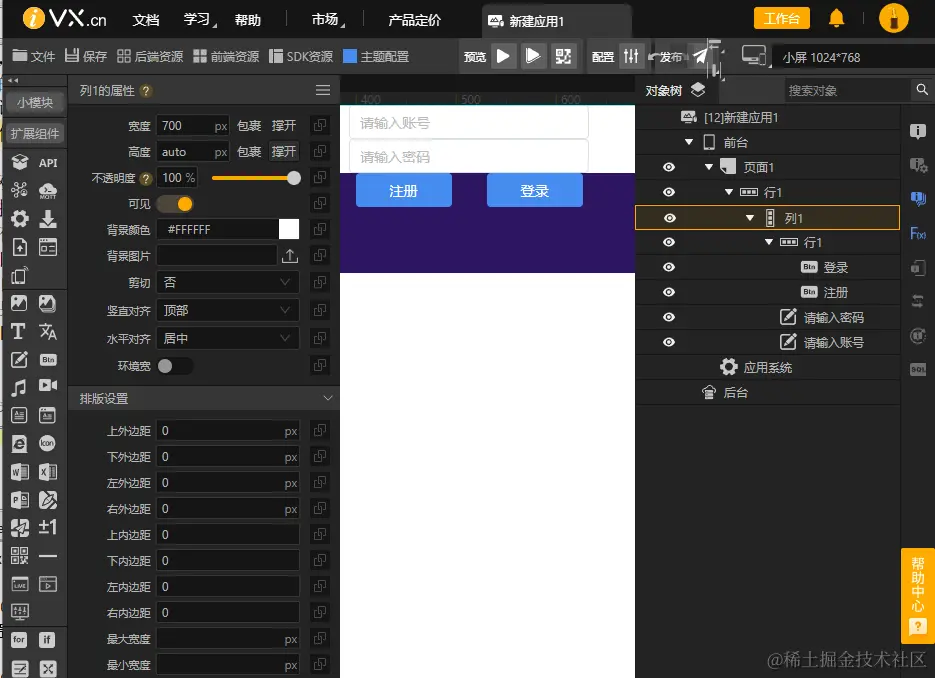Click the preview play button
935x678 pixels.
[x=503, y=57]
